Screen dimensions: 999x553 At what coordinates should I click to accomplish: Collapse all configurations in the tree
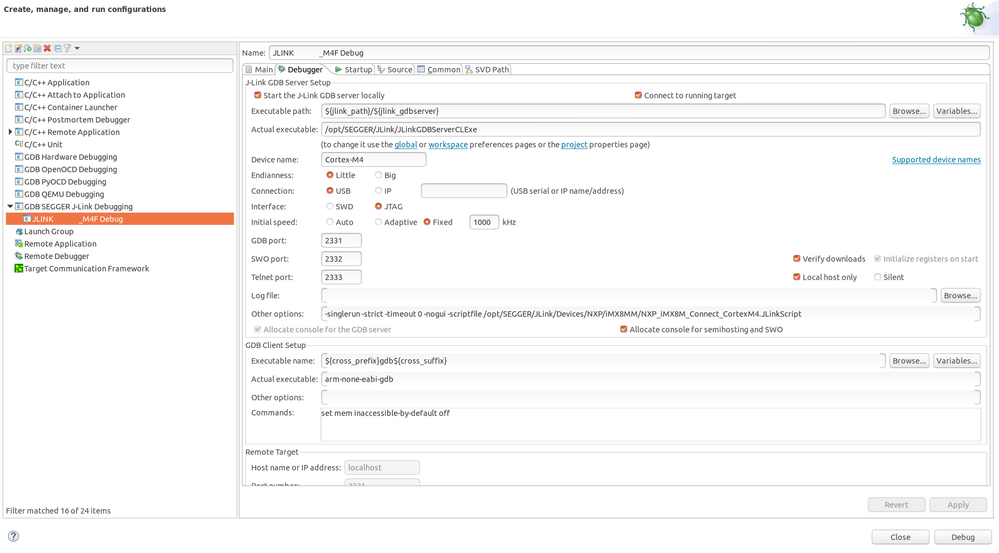coord(58,48)
